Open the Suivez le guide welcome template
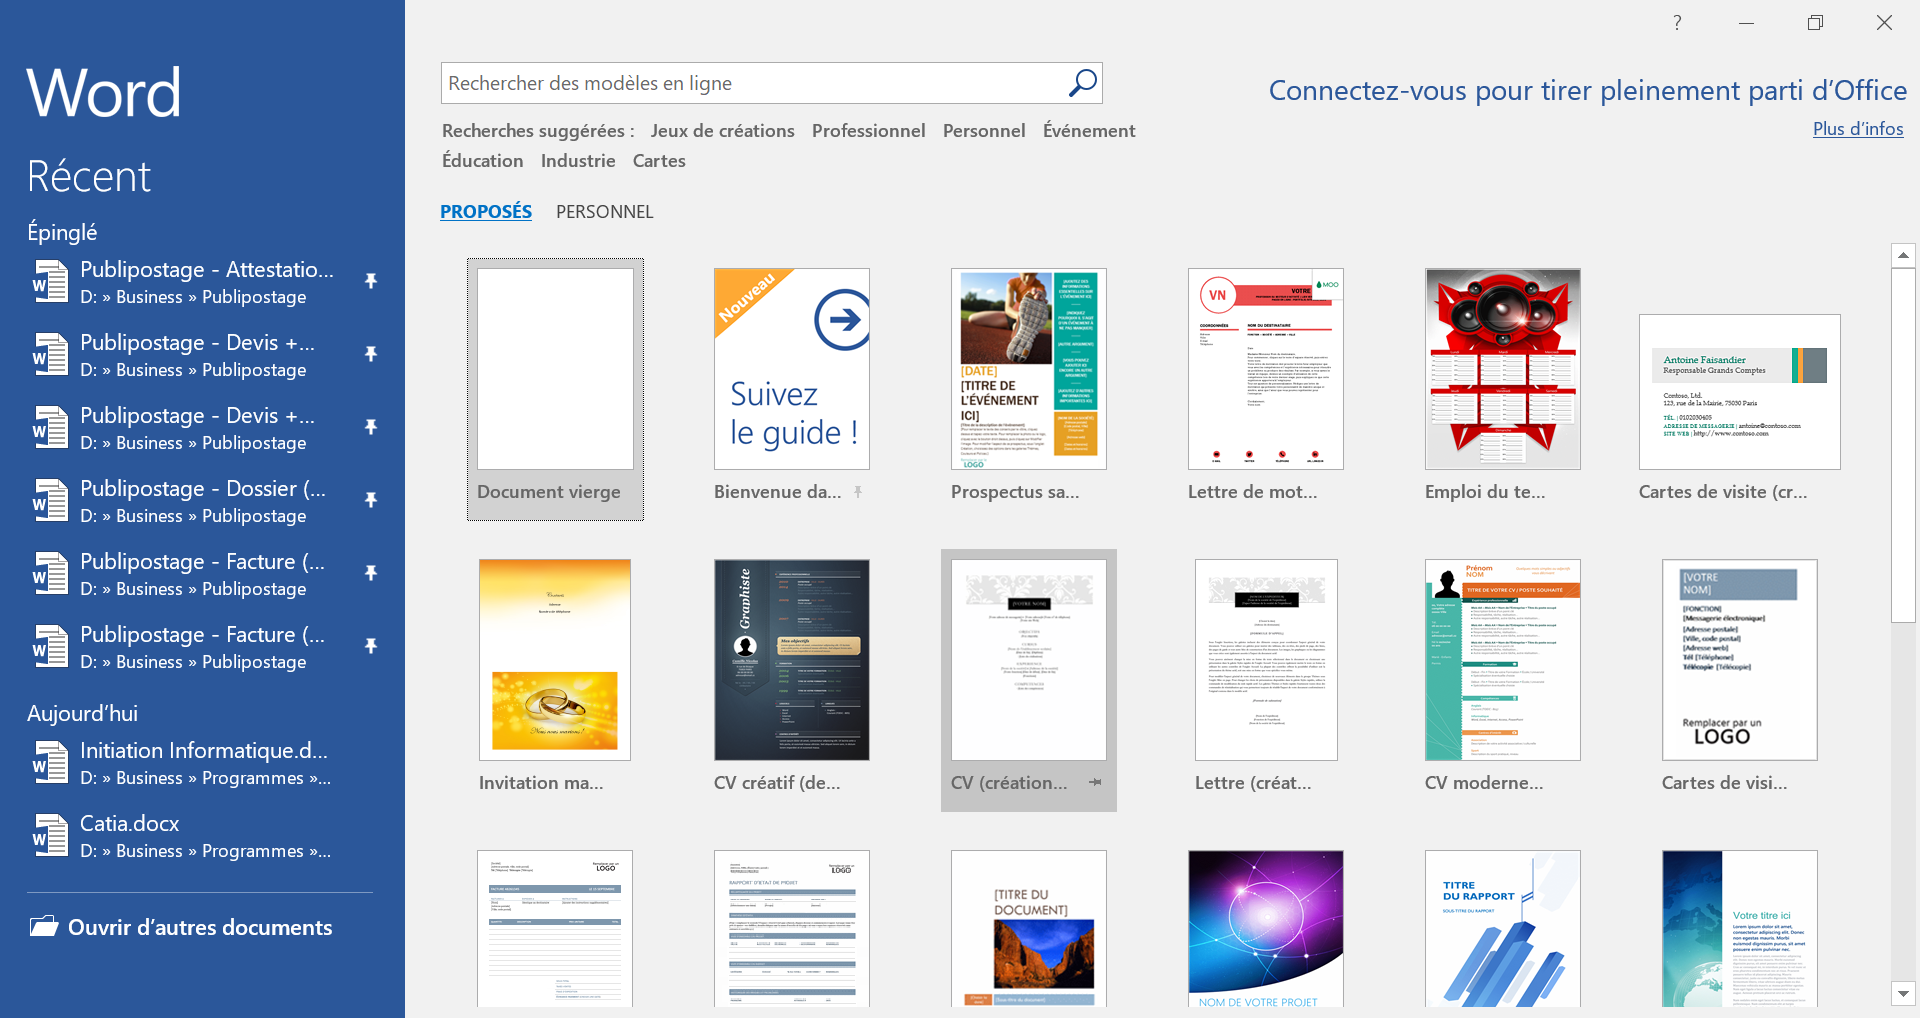The image size is (1920, 1018). 792,369
